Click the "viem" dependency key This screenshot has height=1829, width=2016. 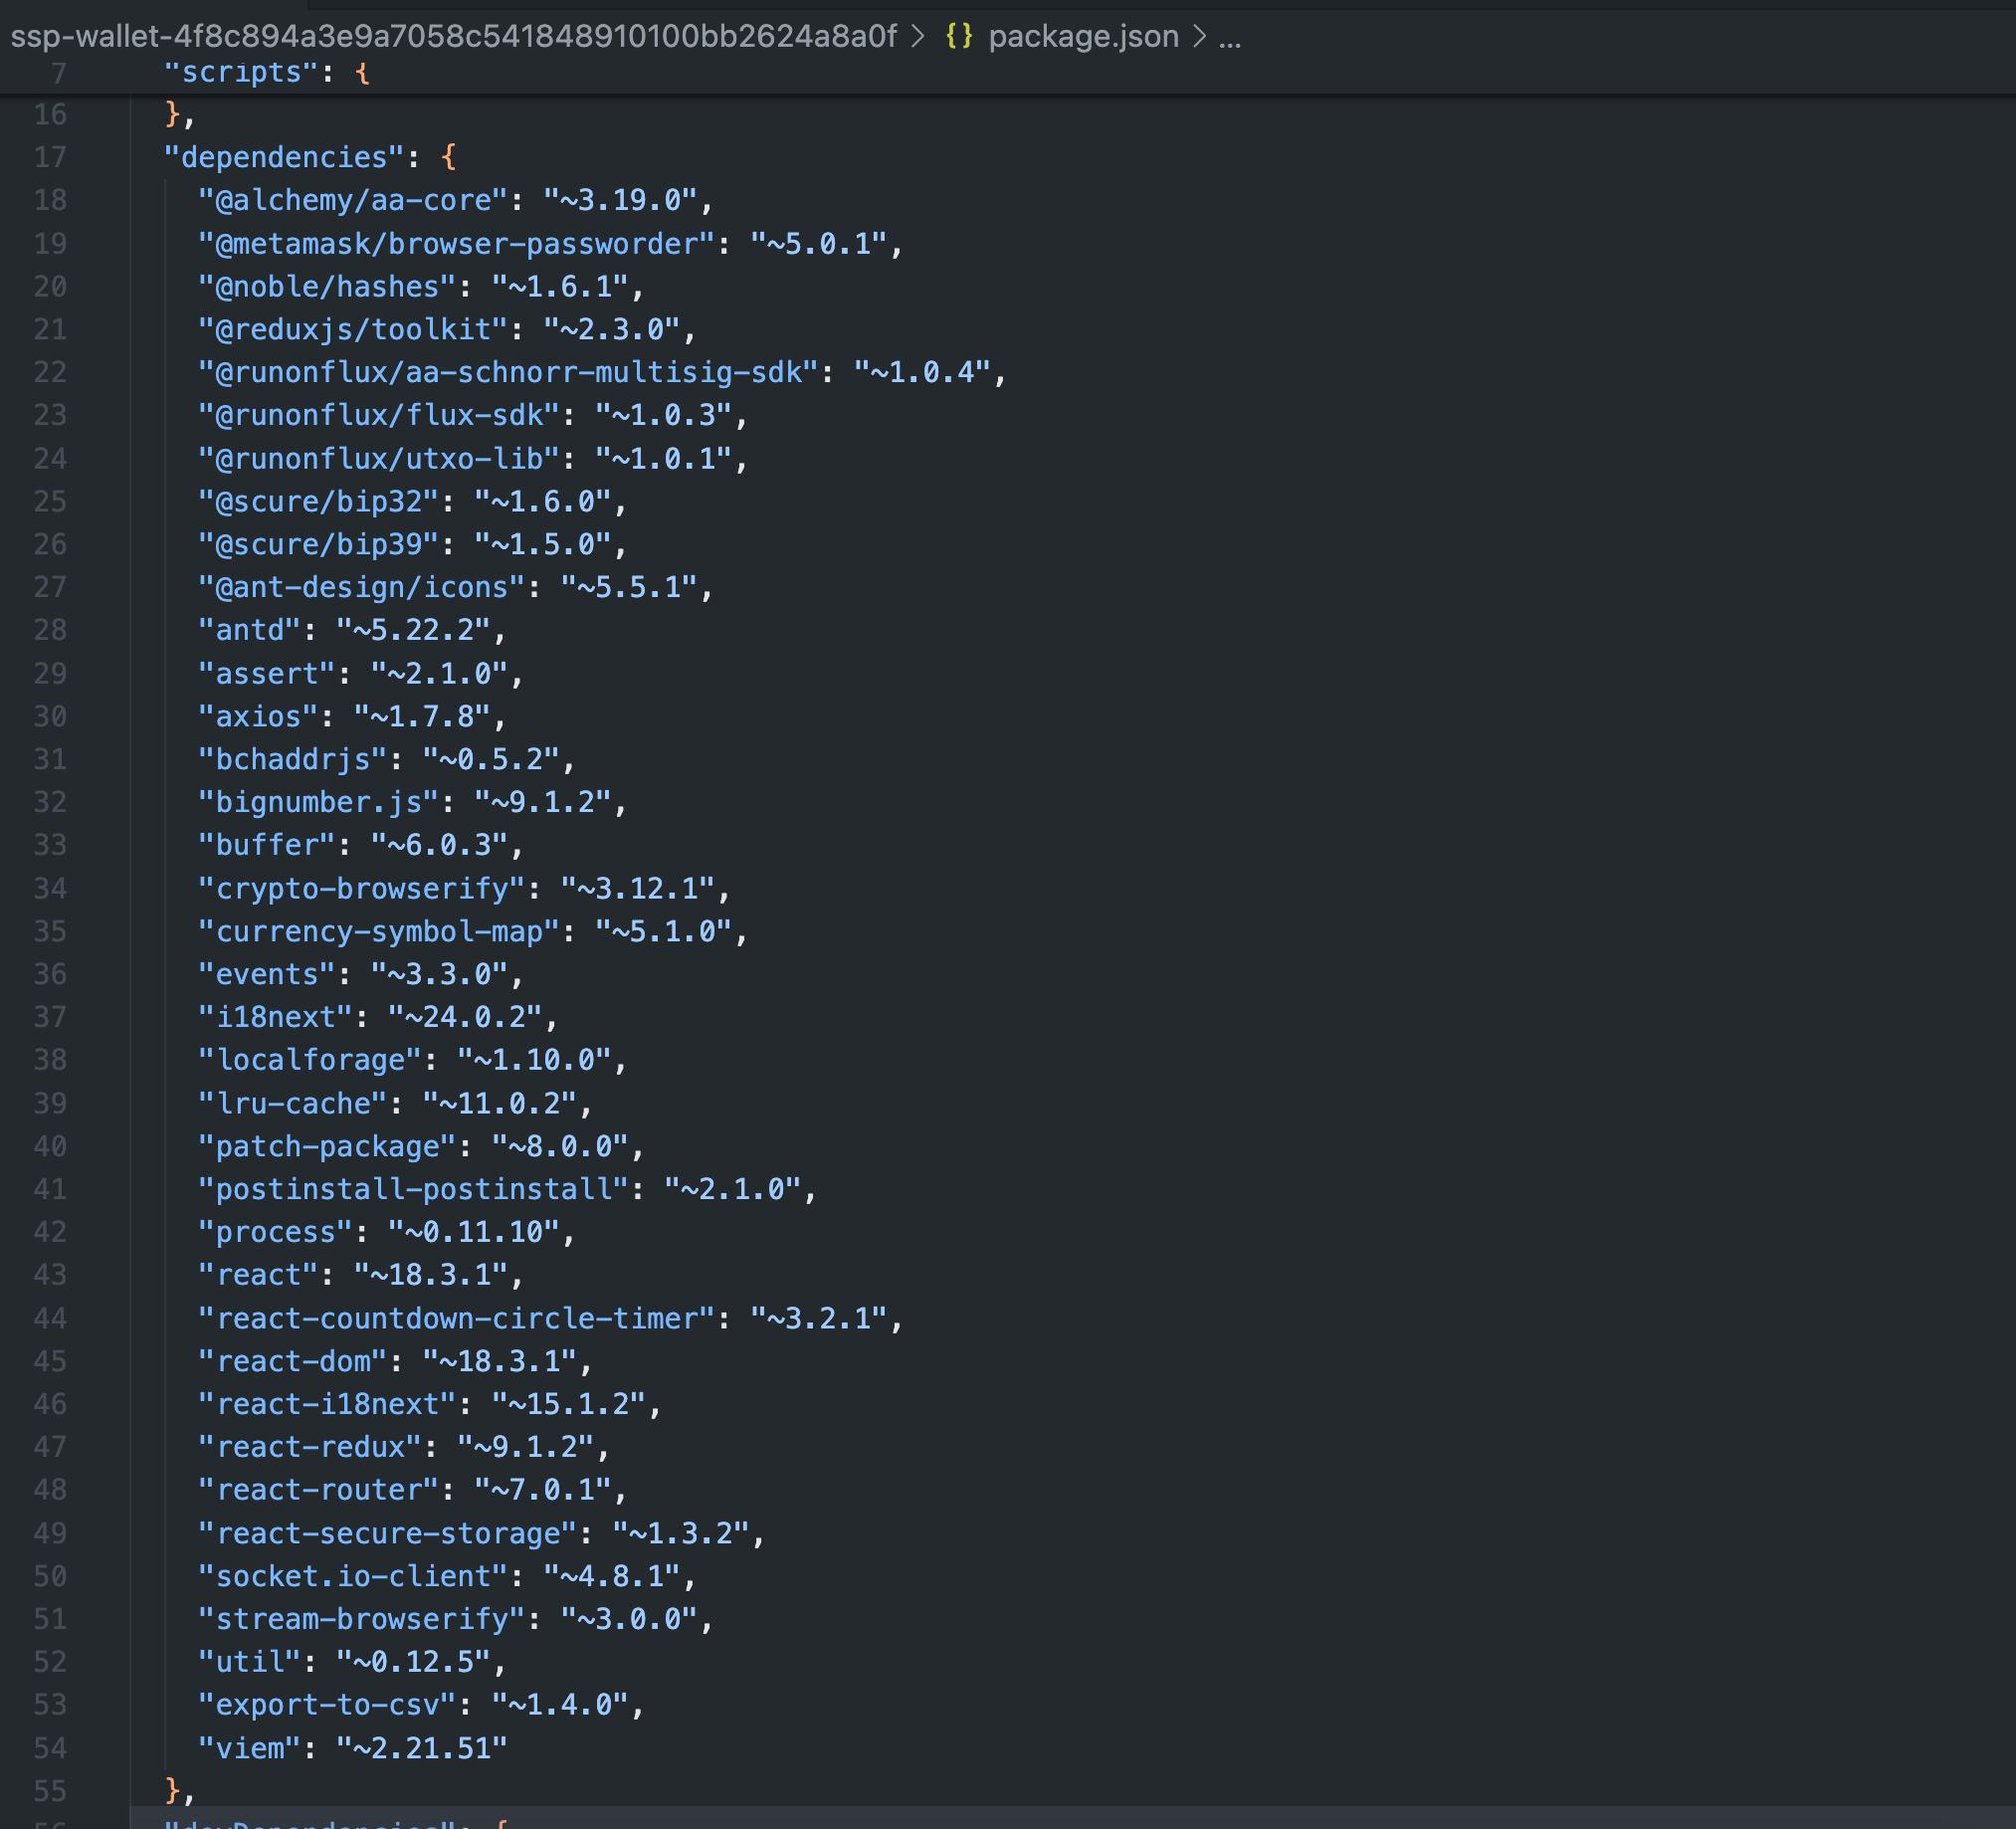(250, 1748)
